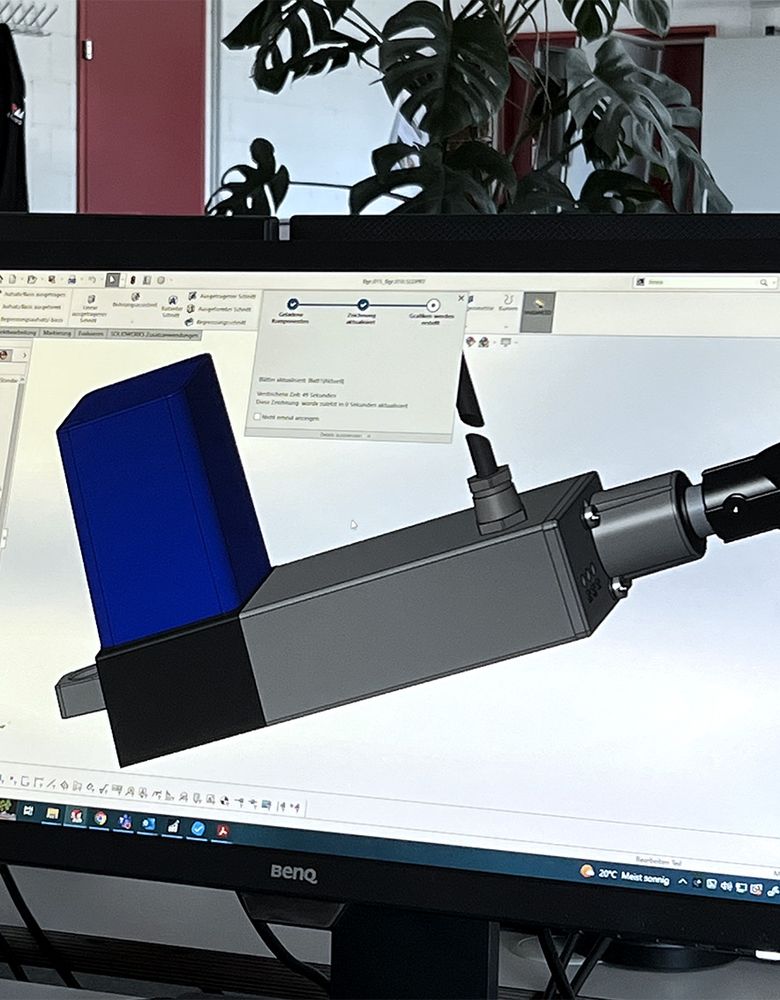Image resolution: width=780 pixels, height=1000 pixels.
Task: Click the Geladene Komponenten progress step
Action: [x=292, y=311]
